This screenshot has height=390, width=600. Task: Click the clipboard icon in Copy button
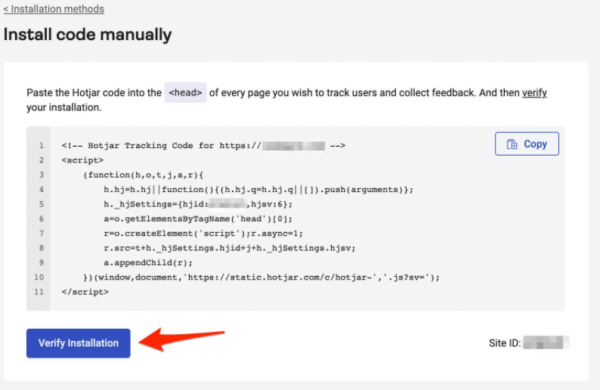click(x=512, y=144)
